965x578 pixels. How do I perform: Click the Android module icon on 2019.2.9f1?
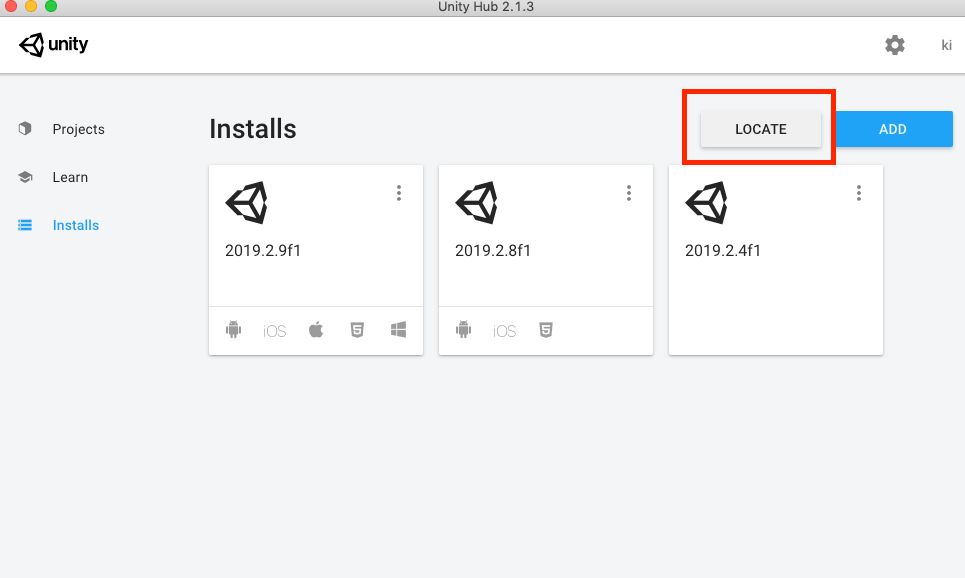point(233,330)
